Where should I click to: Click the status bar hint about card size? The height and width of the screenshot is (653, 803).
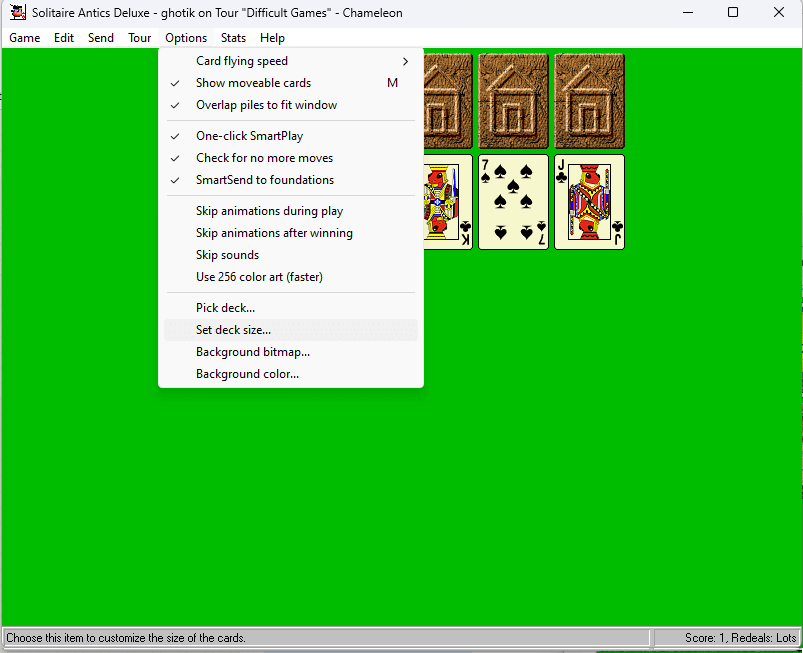[126, 638]
